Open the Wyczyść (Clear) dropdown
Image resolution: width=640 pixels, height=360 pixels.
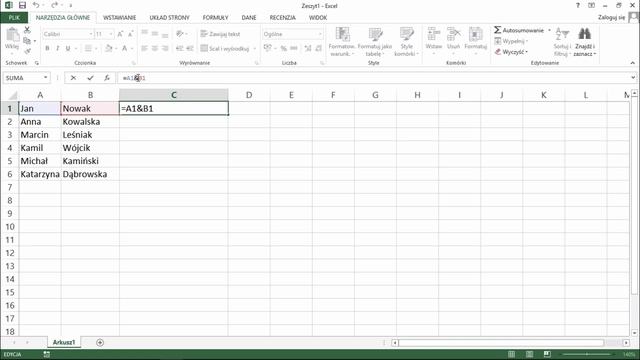tap(511, 52)
